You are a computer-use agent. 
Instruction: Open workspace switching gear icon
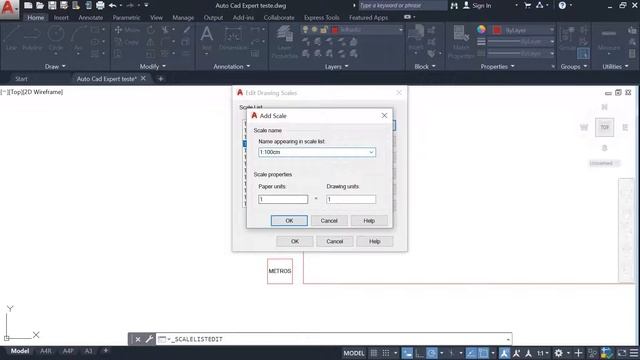click(558, 353)
